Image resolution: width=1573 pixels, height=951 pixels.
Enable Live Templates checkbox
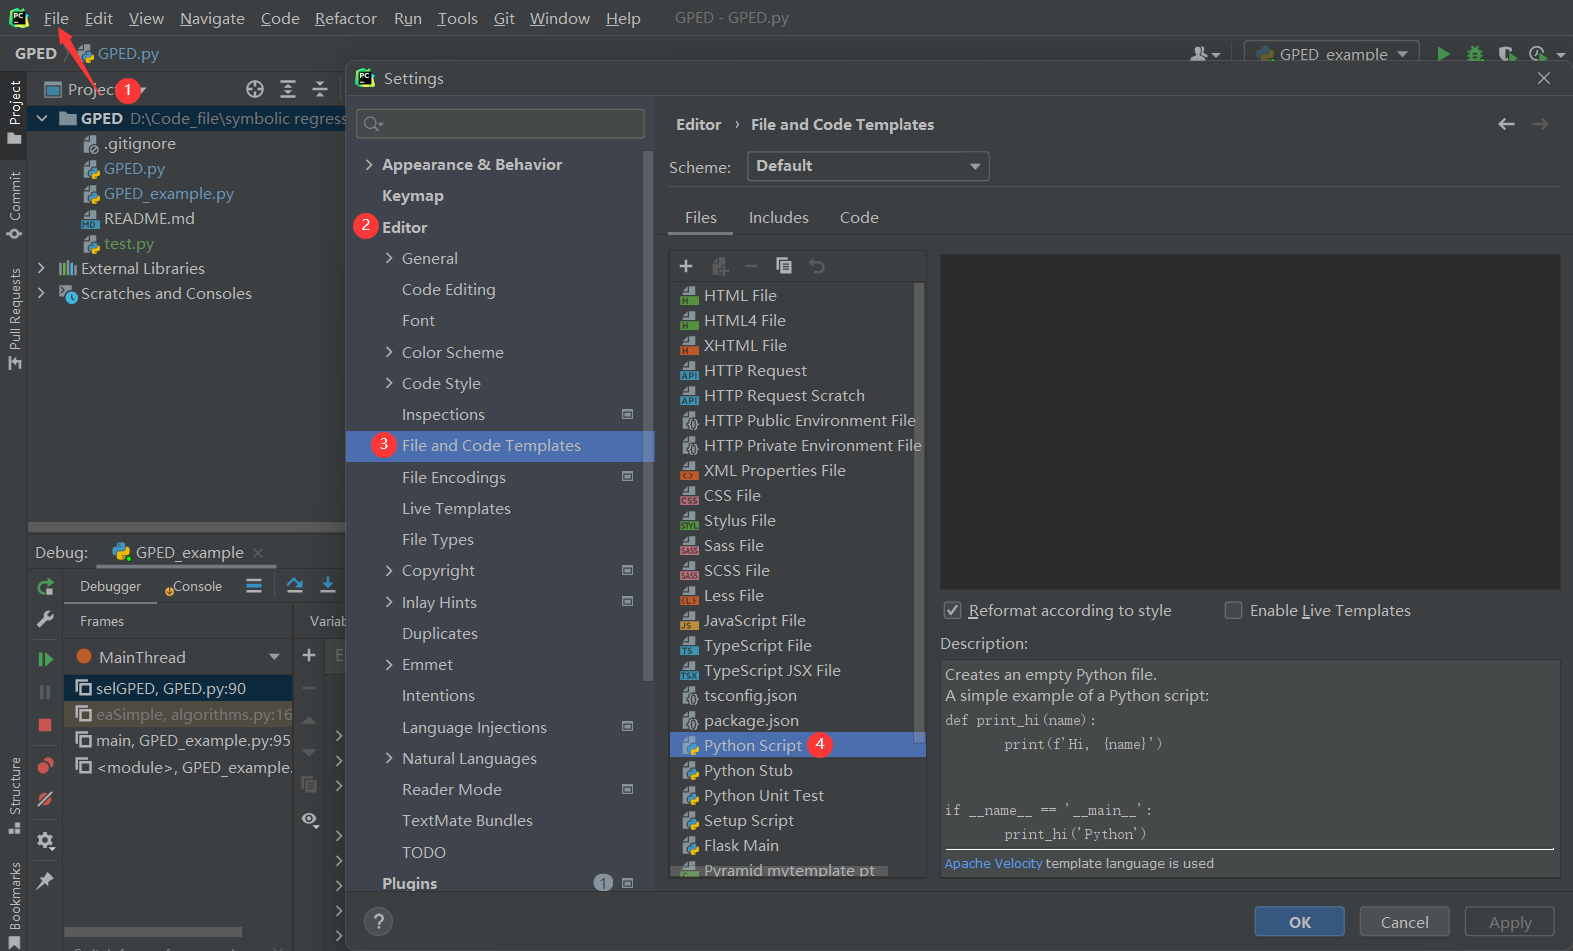(1234, 610)
